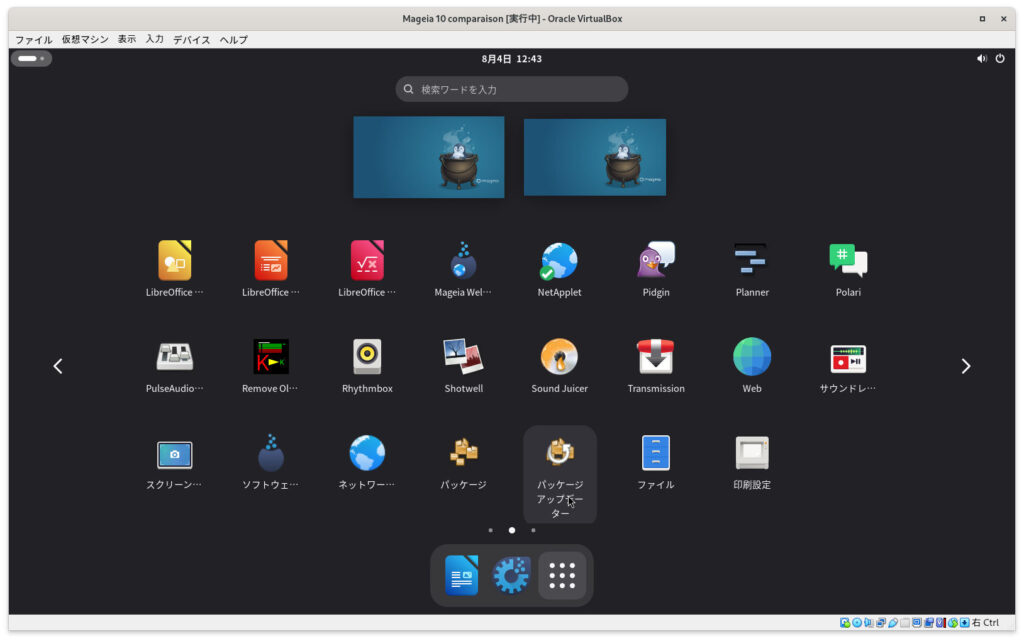1024x641 pixels.
Task: Open VirtualBox ヘルプ menu
Action: click(x=233, y=40)
